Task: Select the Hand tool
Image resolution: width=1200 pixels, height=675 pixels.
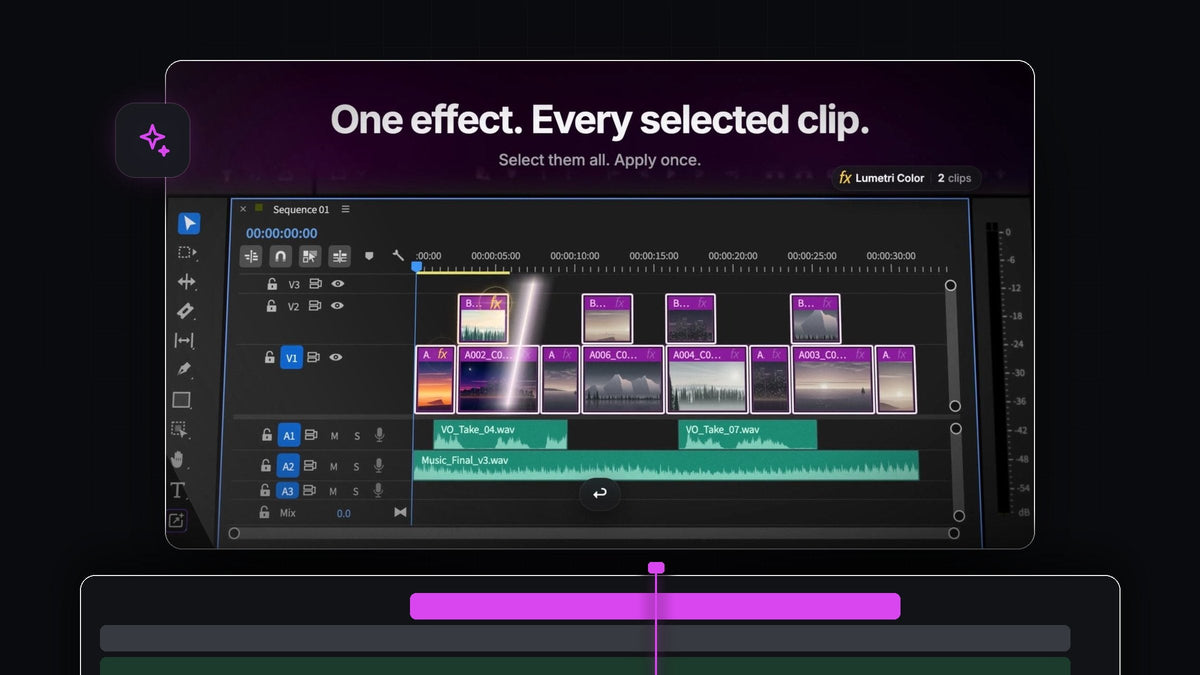Action: click(x=179, y=460)
